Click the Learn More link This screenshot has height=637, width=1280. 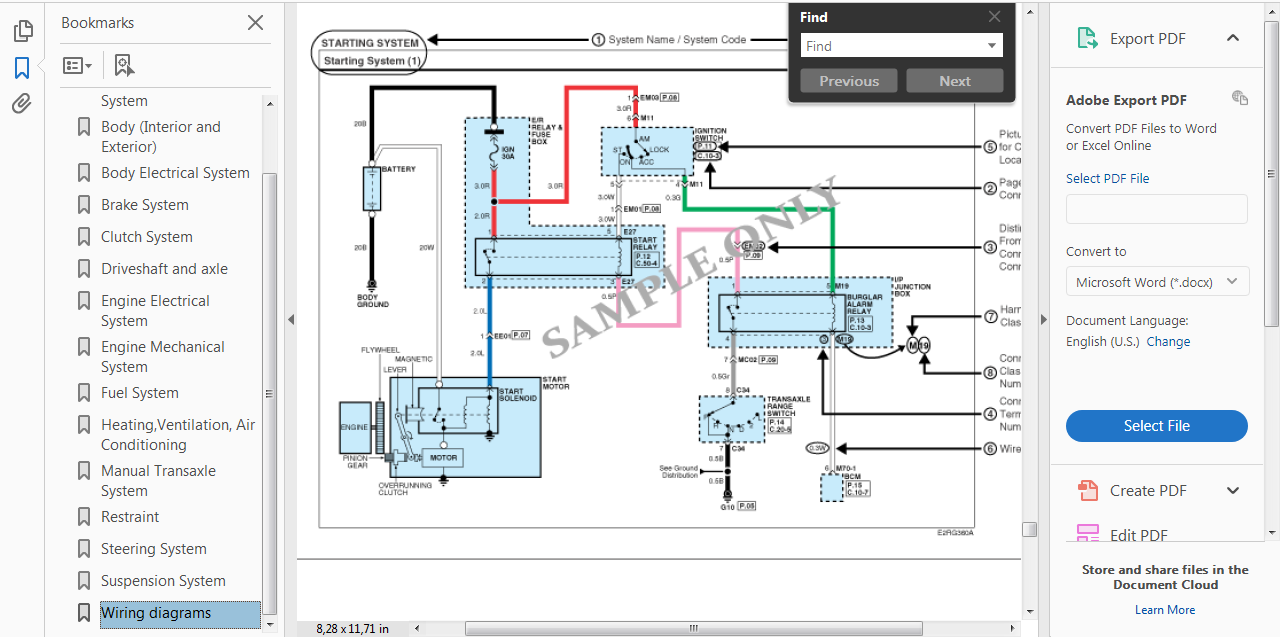click(x=1165, y=610)
